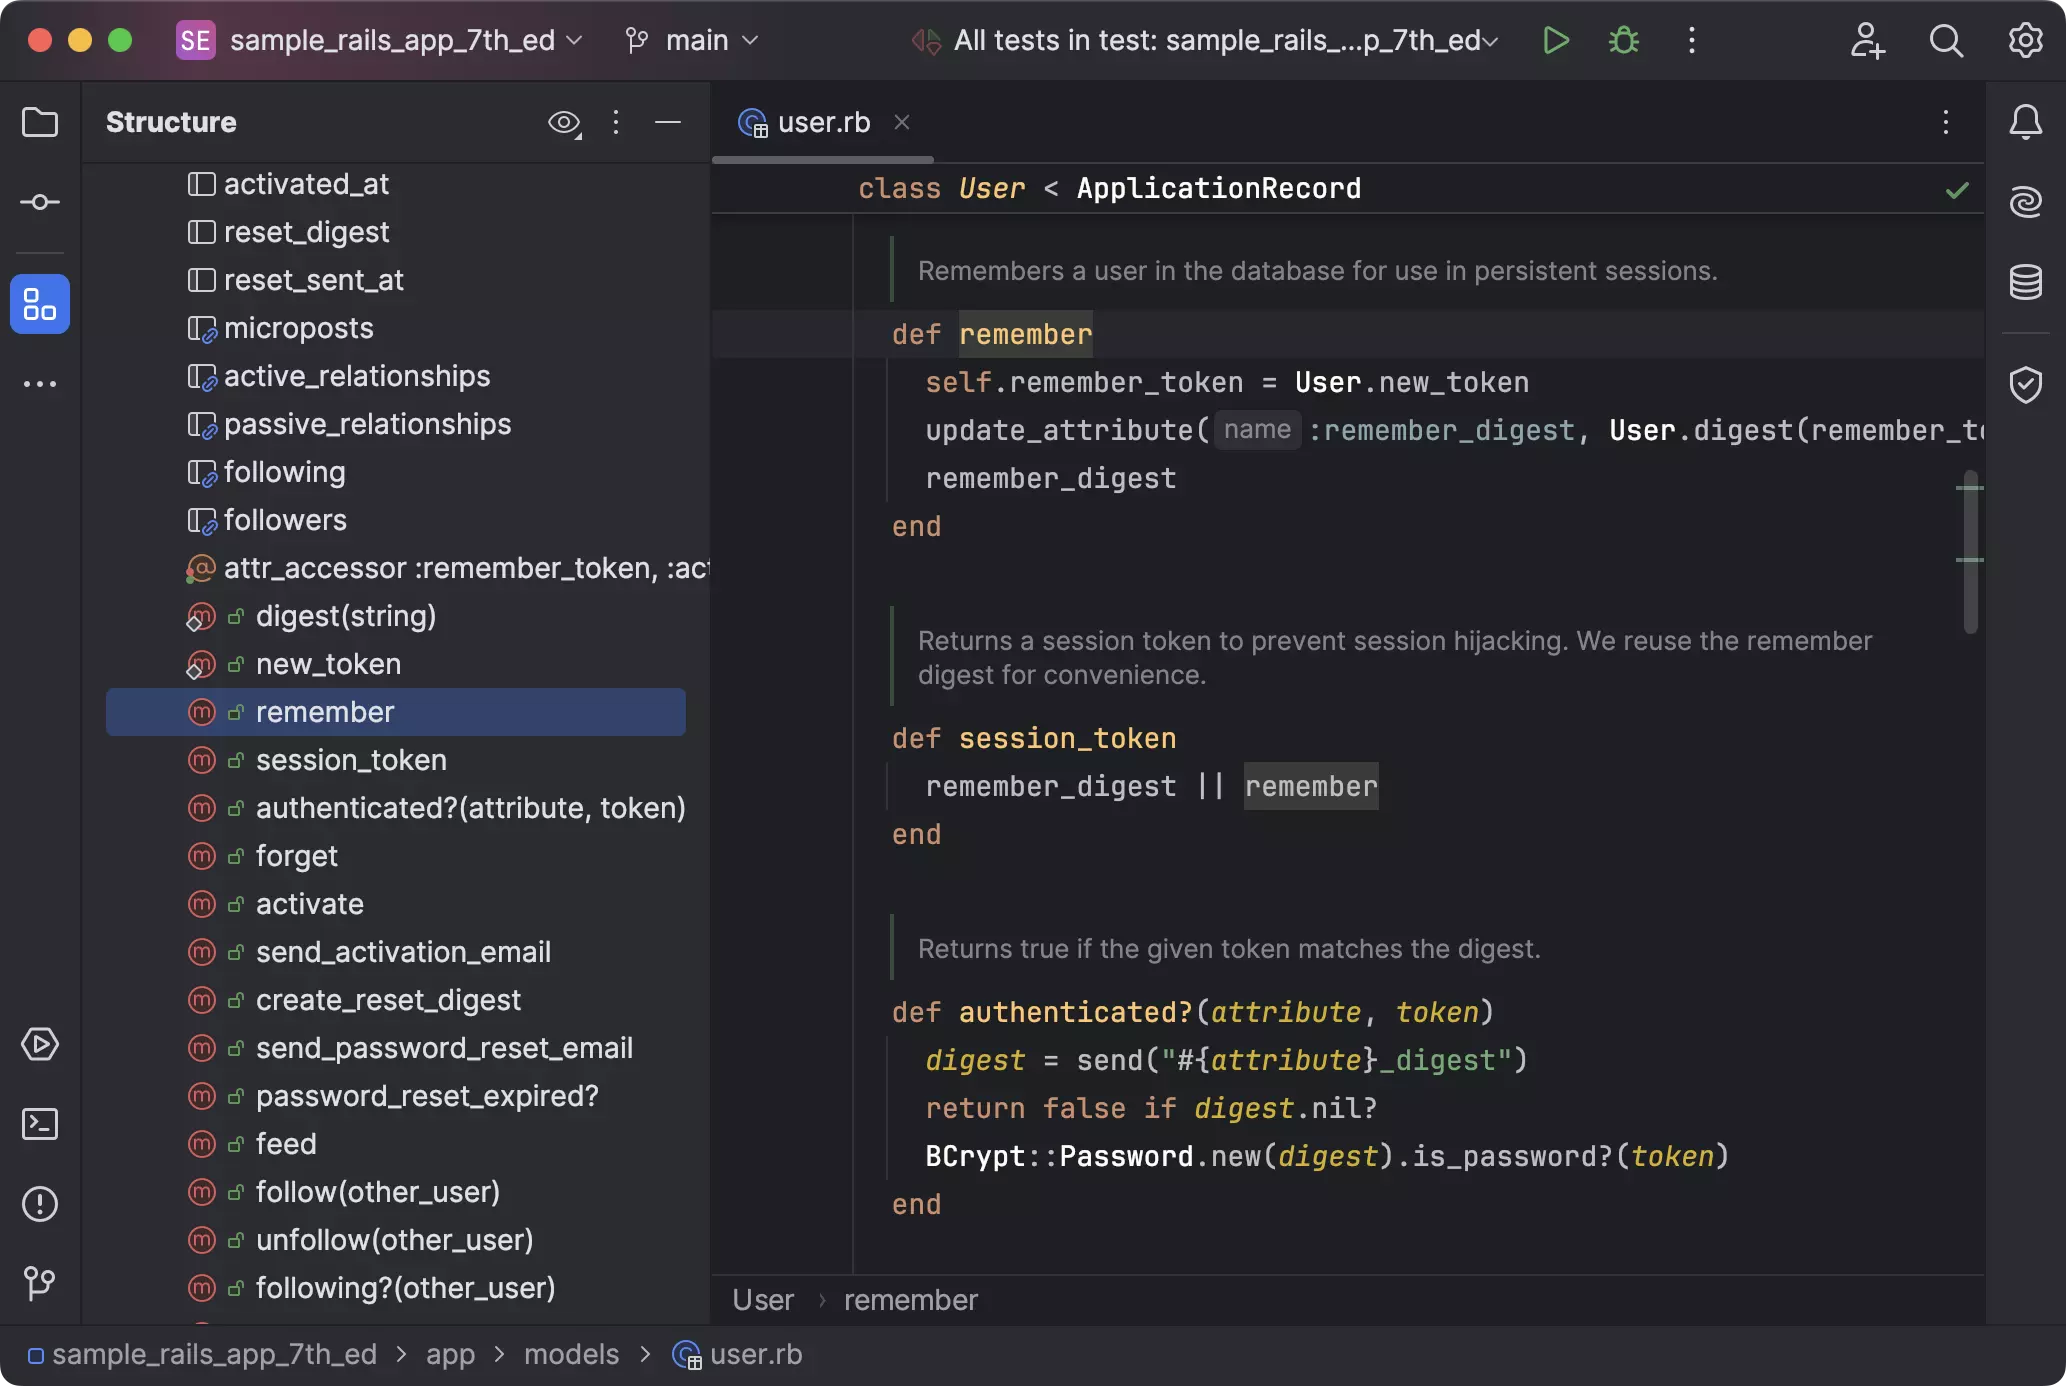
Task: Hide the Structure panel with minimize dash
Action: (x=668, y=122)
